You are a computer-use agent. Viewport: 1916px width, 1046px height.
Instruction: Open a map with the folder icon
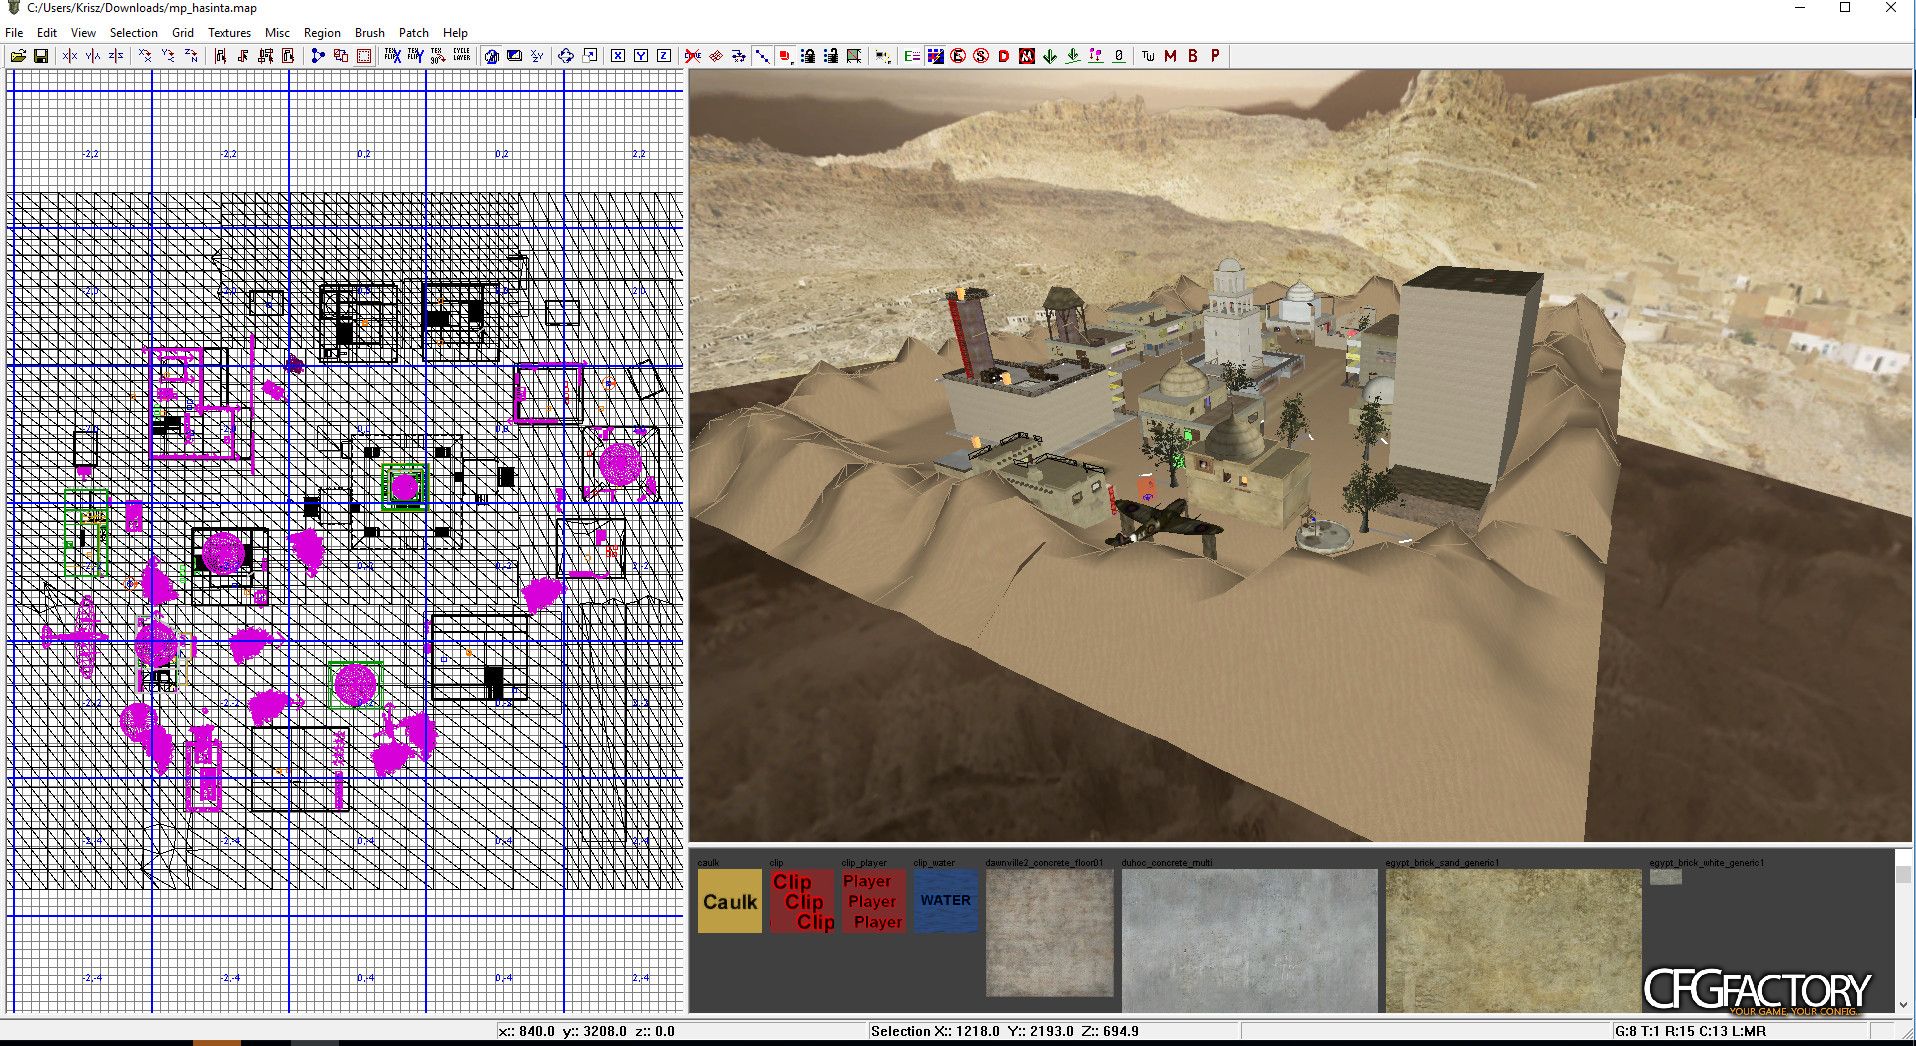click(18, 56)
